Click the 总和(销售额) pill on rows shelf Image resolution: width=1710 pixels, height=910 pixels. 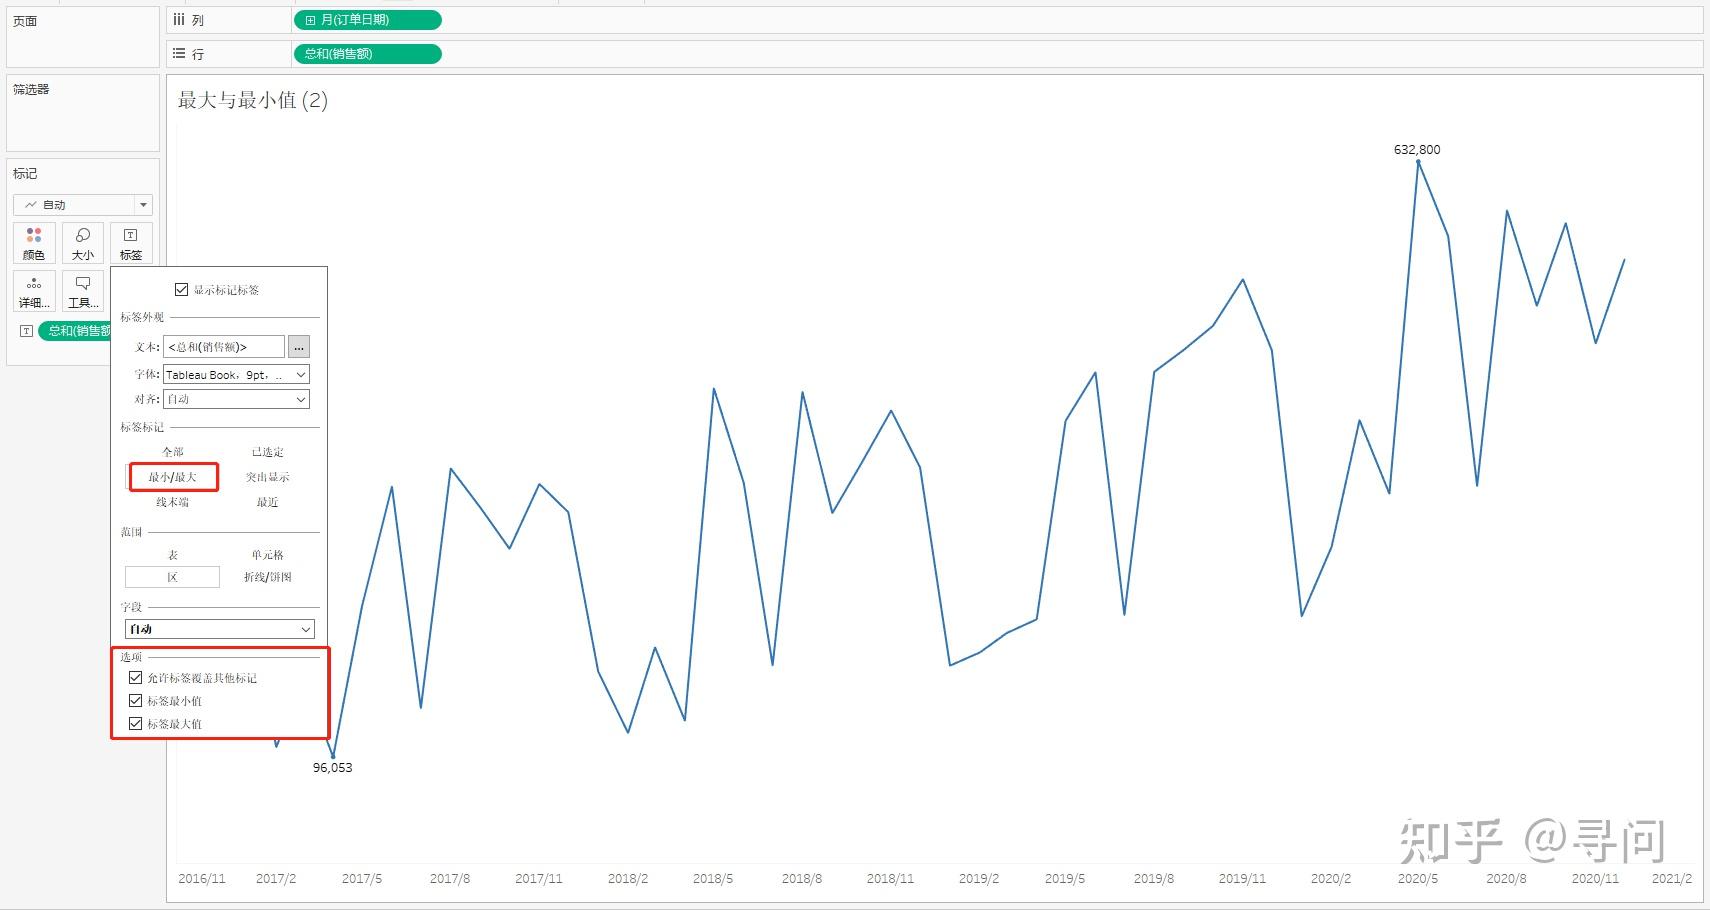(367, 54)
